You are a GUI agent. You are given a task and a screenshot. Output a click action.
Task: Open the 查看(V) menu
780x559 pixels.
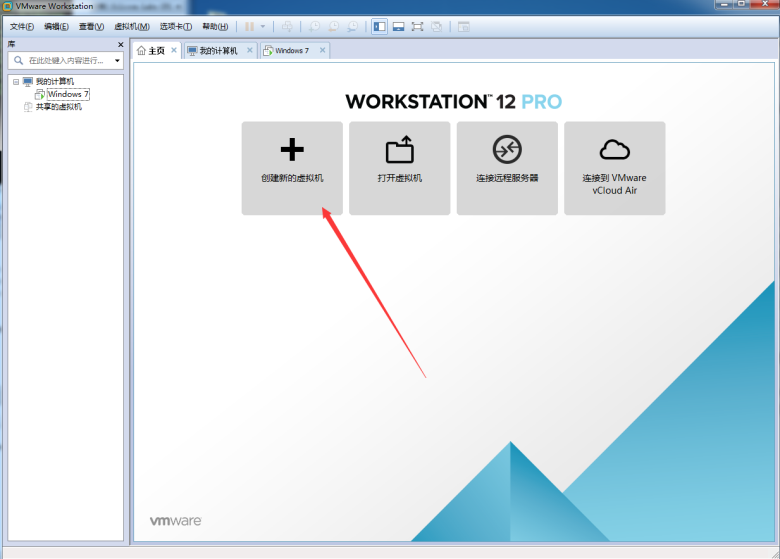point(91,27)
